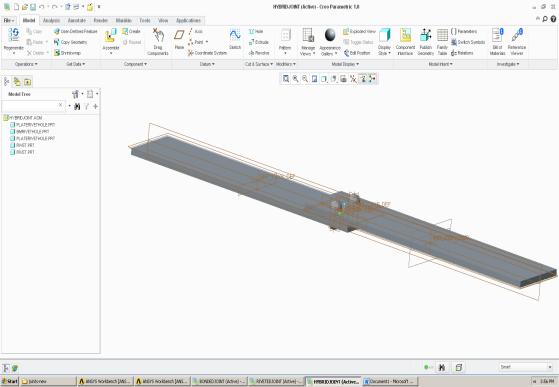
Task: Select HYBRIDJOINT.ASM in the model tree
Action: 23,118
